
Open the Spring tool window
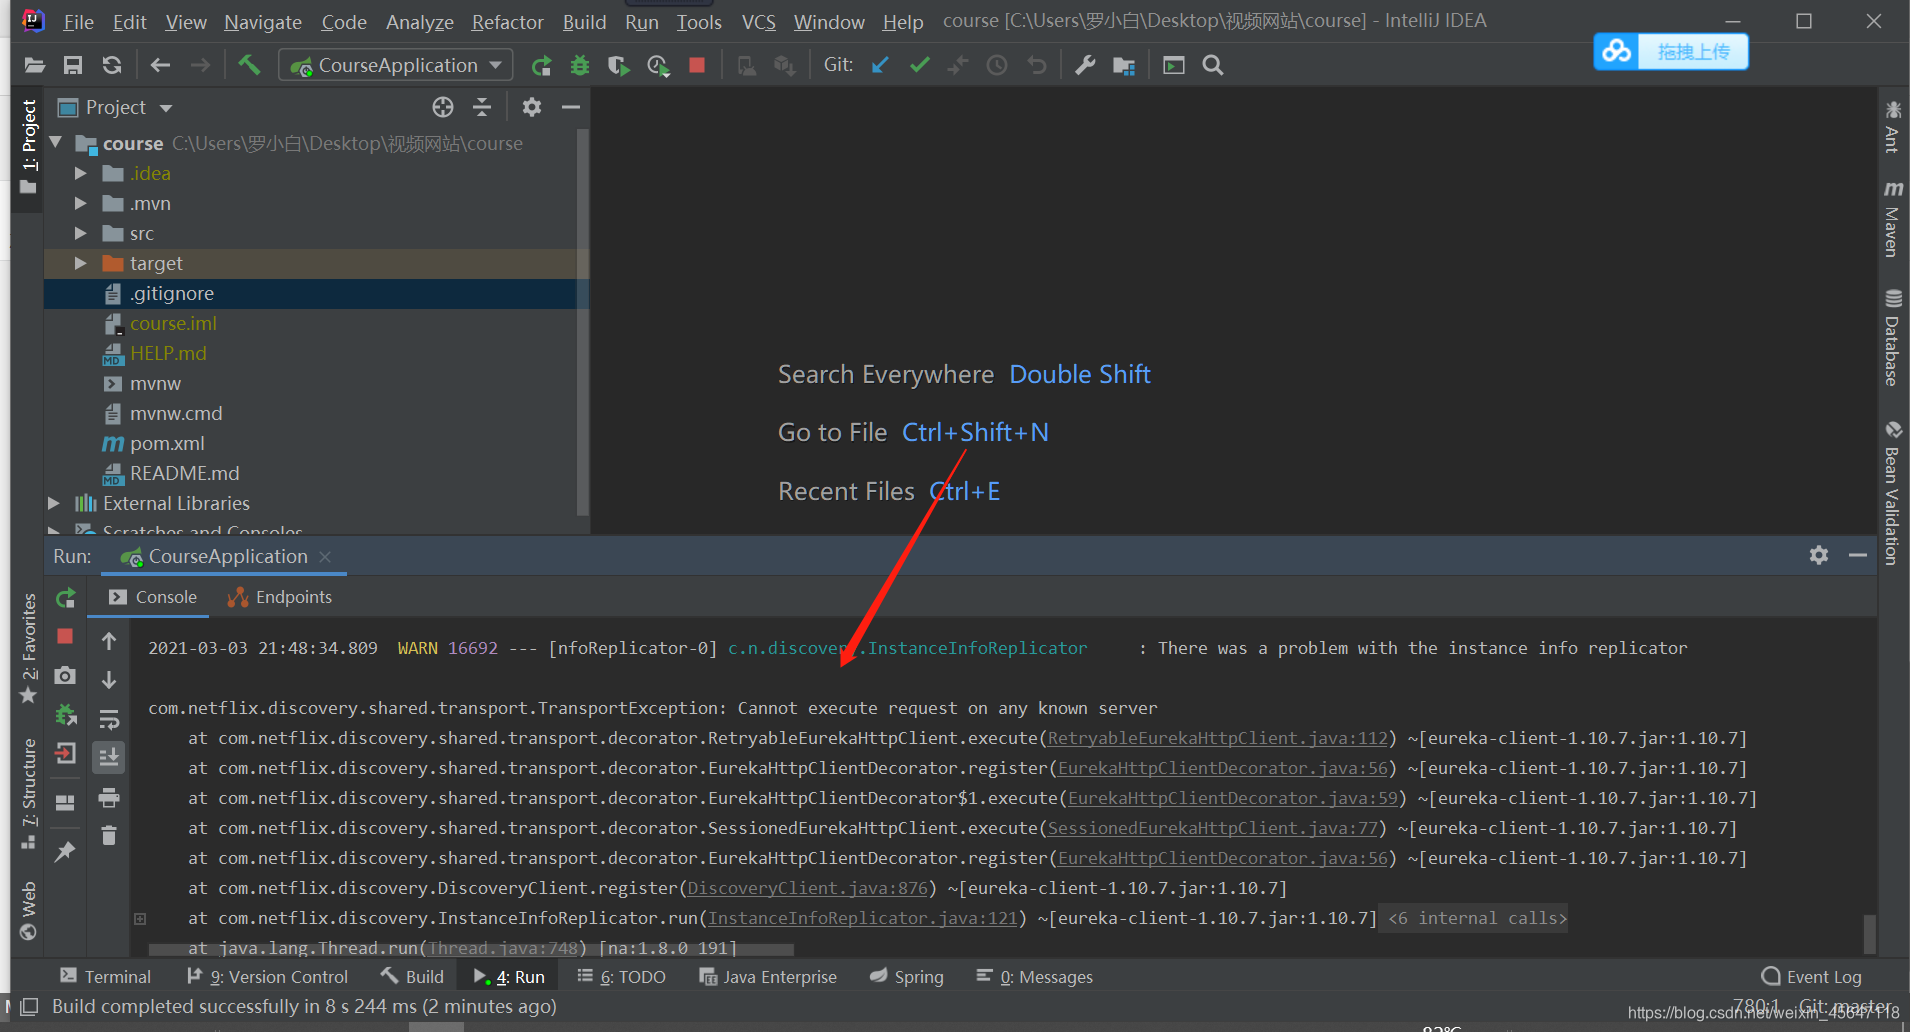(907, 977)
